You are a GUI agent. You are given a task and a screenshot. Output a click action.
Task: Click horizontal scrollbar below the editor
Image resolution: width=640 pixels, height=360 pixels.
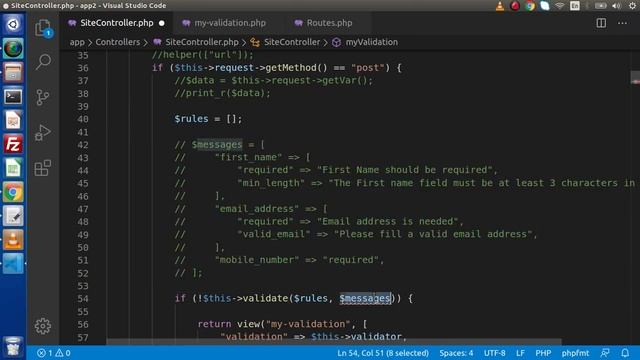(x=334, y=341)
